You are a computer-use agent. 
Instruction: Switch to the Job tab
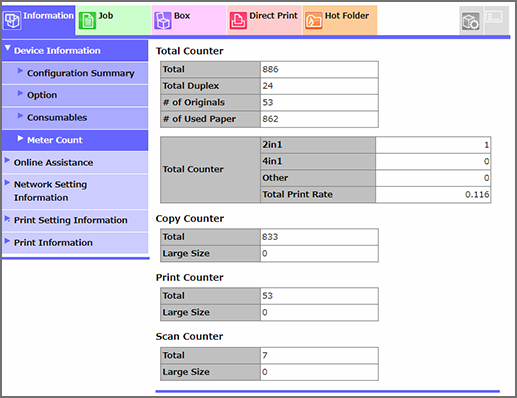coord(113,20)
